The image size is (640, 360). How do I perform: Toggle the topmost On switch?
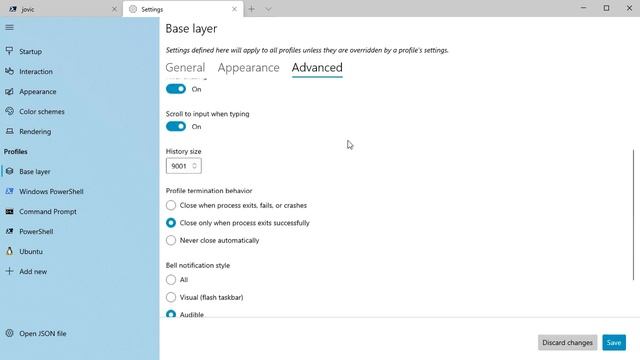[176, 89]
